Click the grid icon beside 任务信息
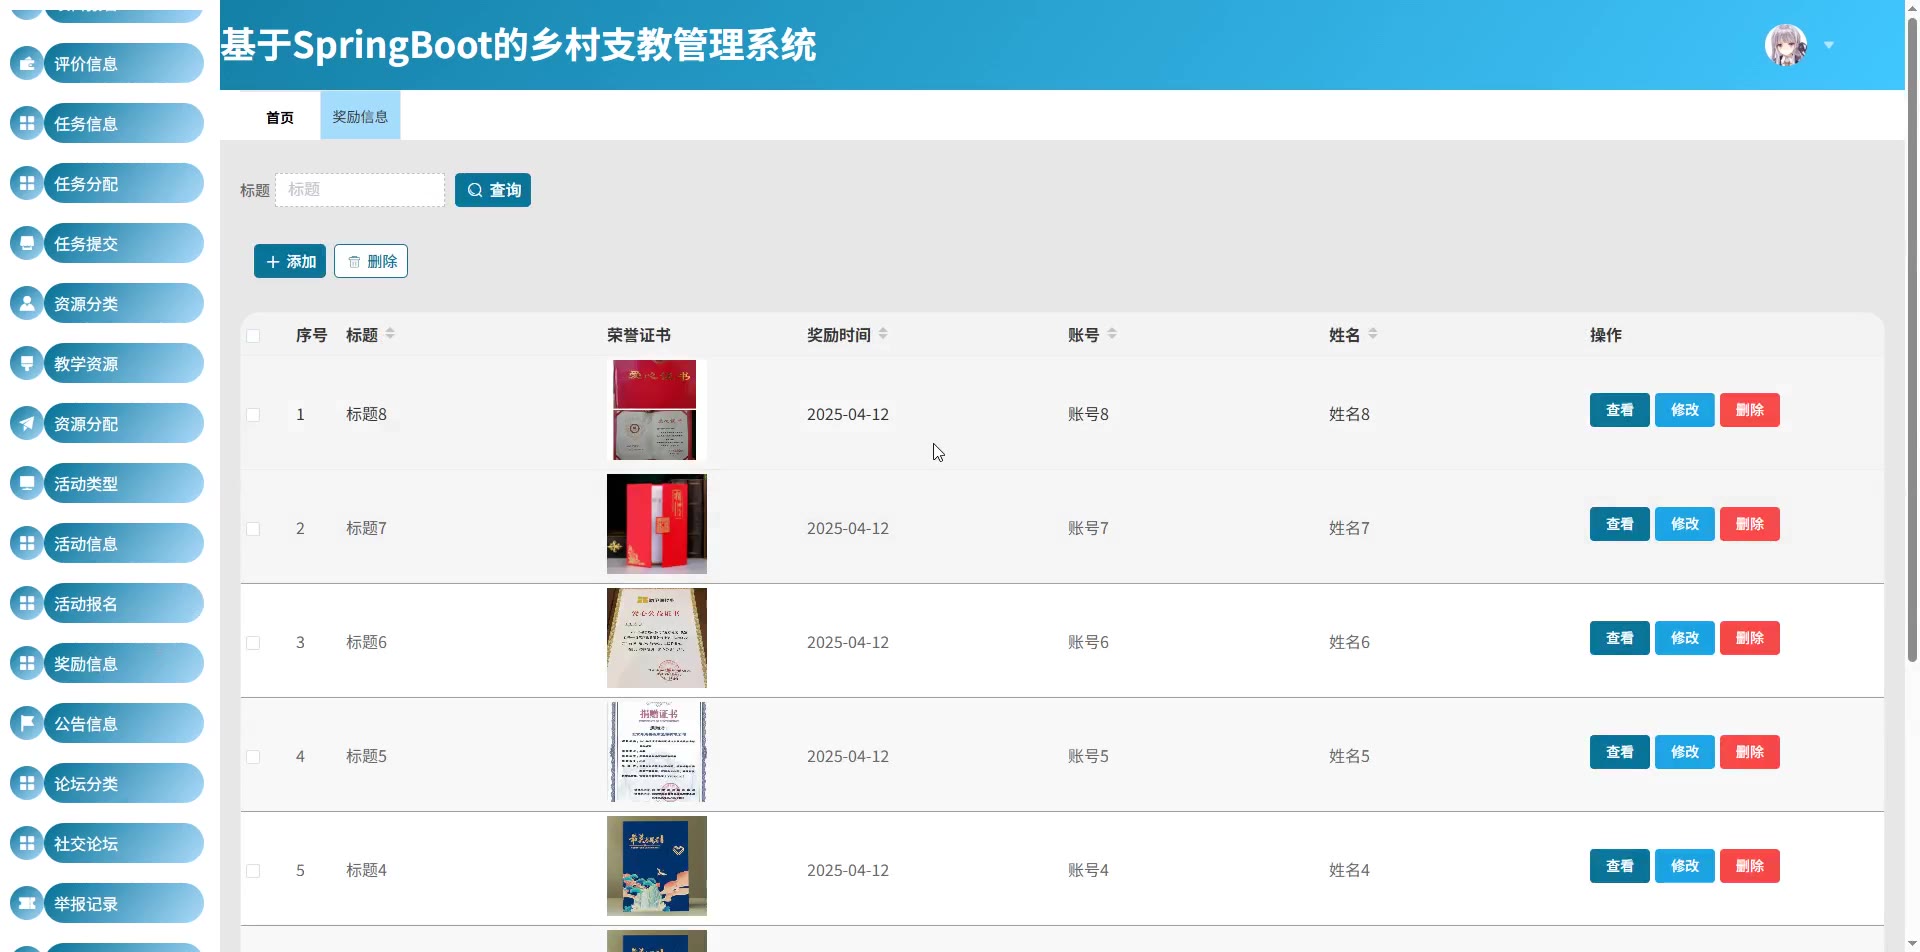 (27, 124)
